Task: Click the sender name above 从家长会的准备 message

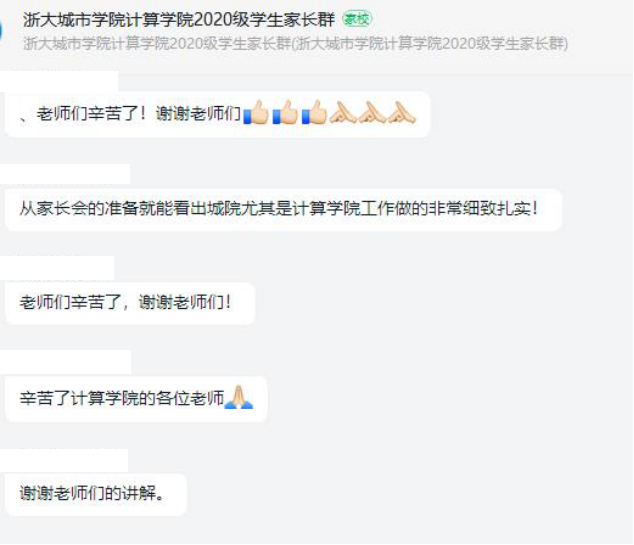Action: [x=65, y=174]
